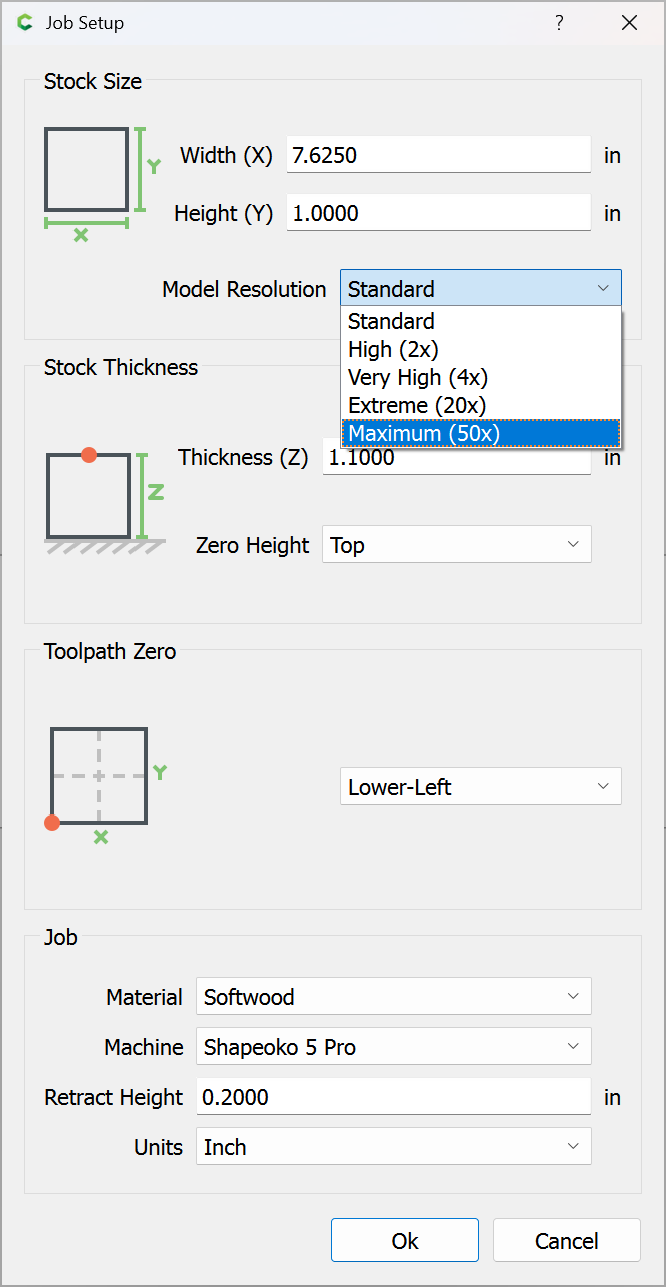
Task: Open the Machine Shapeoko 5 Pro dropdown
Action: (393, 1047)
